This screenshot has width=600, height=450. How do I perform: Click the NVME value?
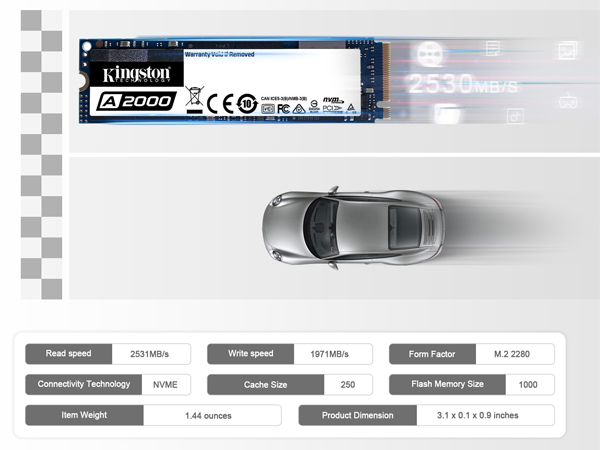(x=165, y=385)
